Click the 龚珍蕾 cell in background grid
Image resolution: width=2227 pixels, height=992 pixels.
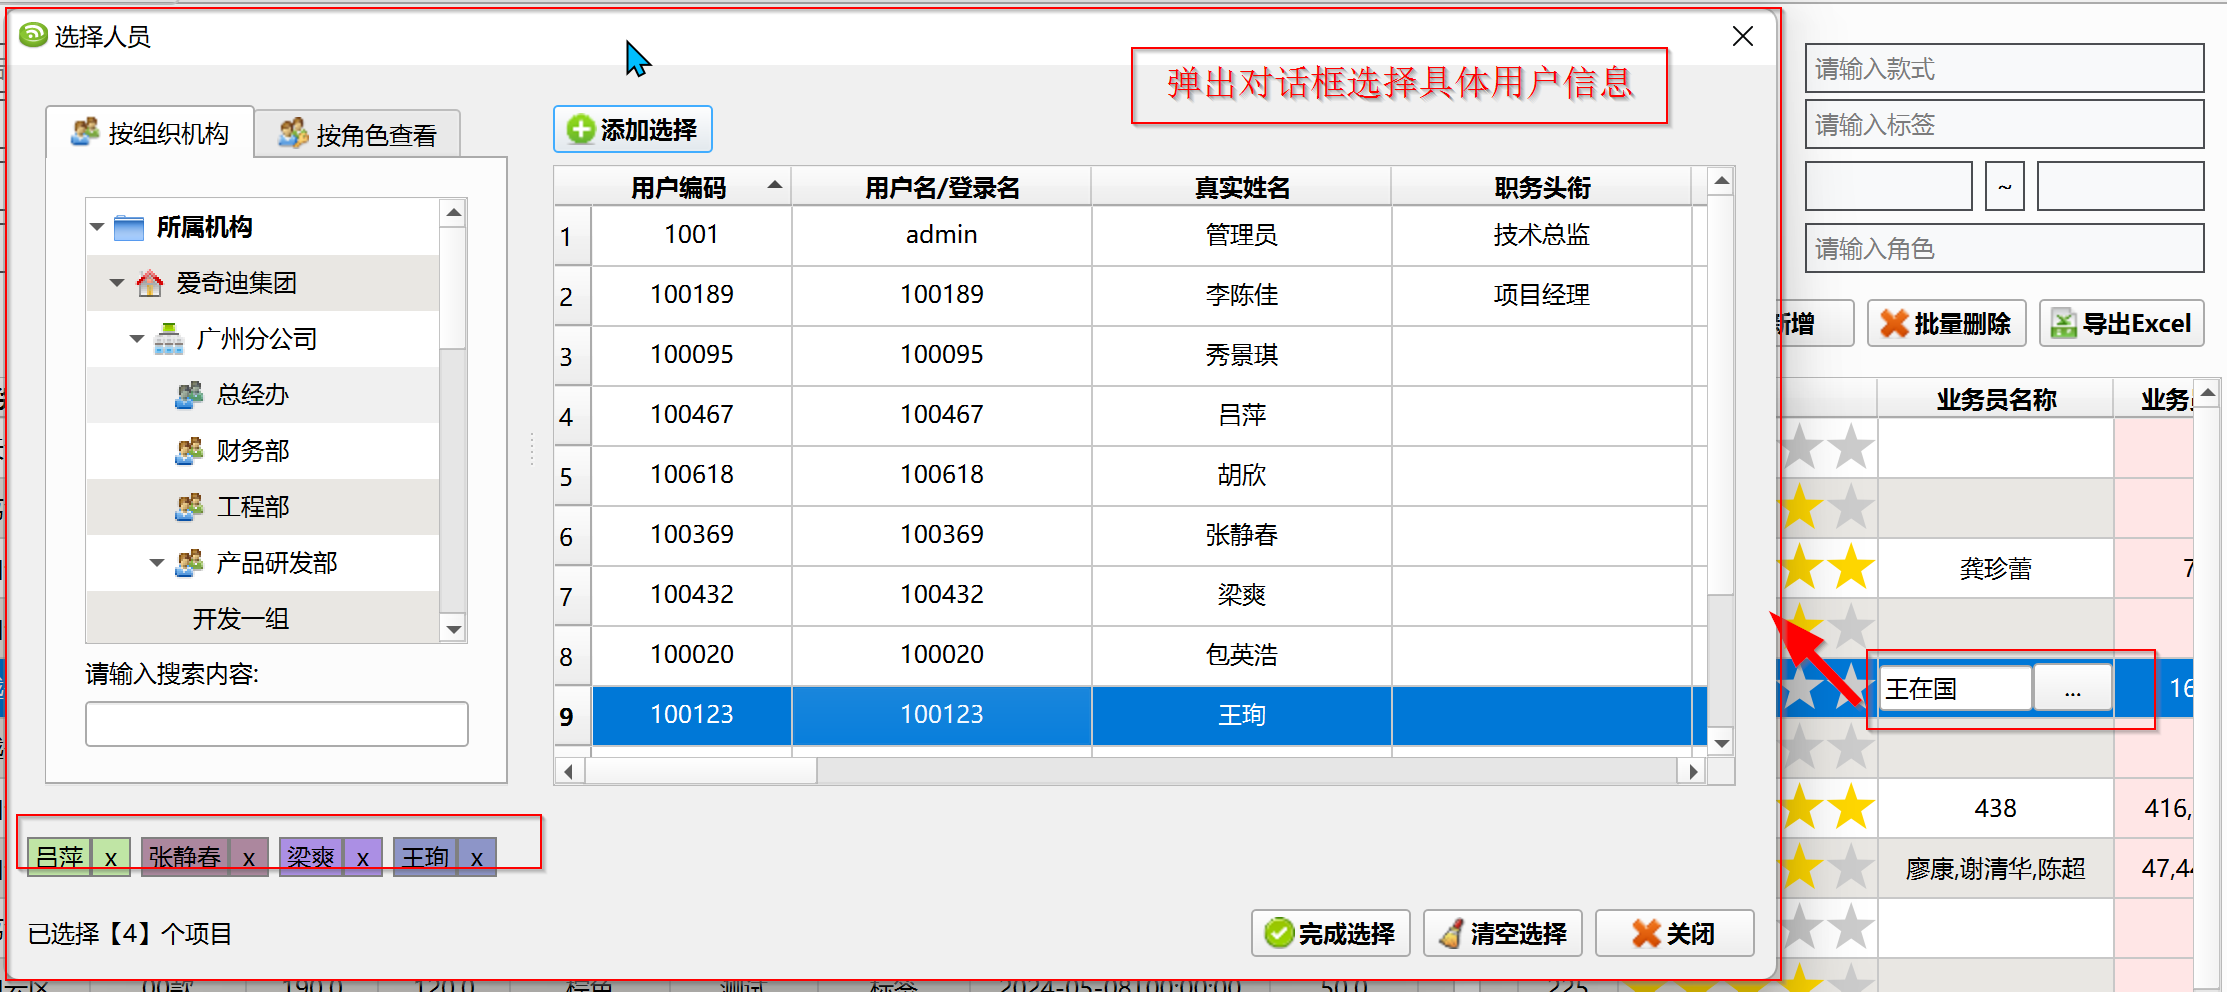pyautogui.click(x=1996, y=569)
